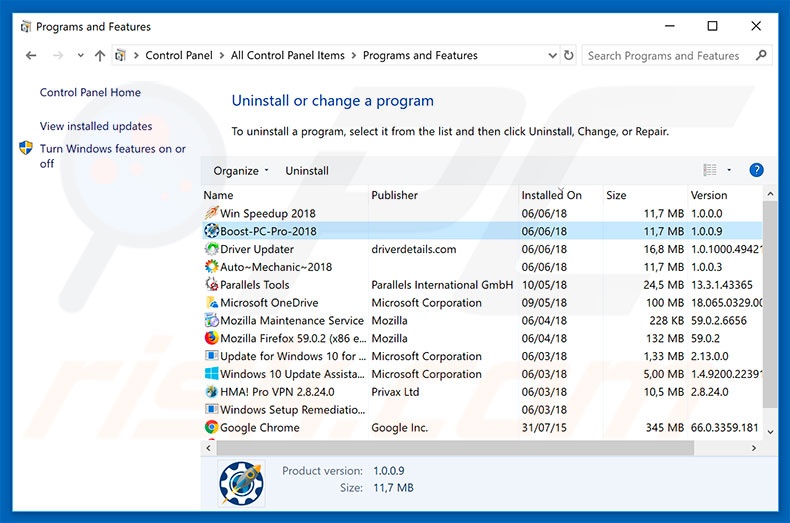The height and width of the screenshot is (523, 790).
Task: Click the Update for Windows 10 icon
Action: point(212,356)
